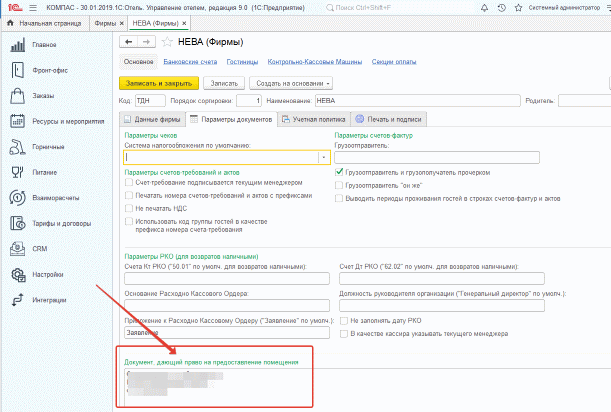The width and height of the screenshot is (611, 412).
Task: Toggle Не печатать НДС checkbox
Action: coord(129,208)
